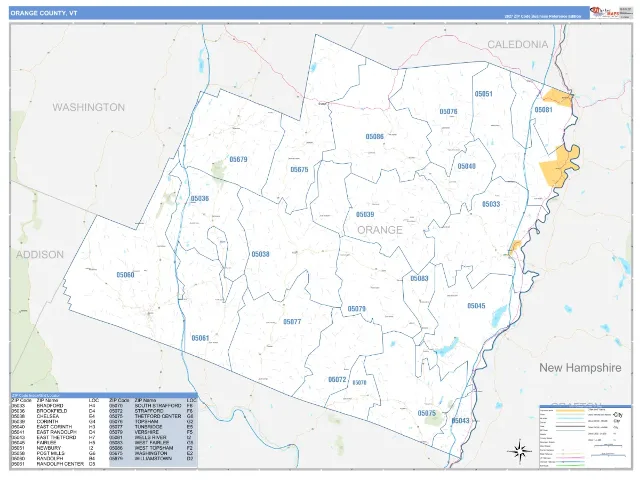Select ZIP code label 05061 on the map
This screenshot has height=480, width=640.
tap(200, 338)
